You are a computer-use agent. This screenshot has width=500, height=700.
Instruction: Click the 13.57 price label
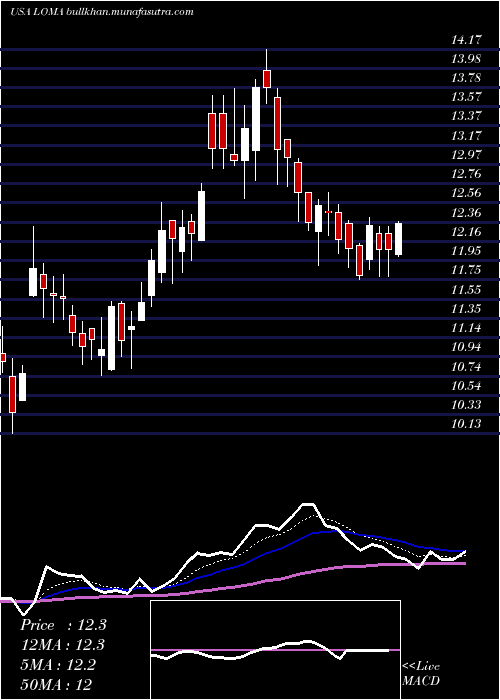[x=466, y=97]
